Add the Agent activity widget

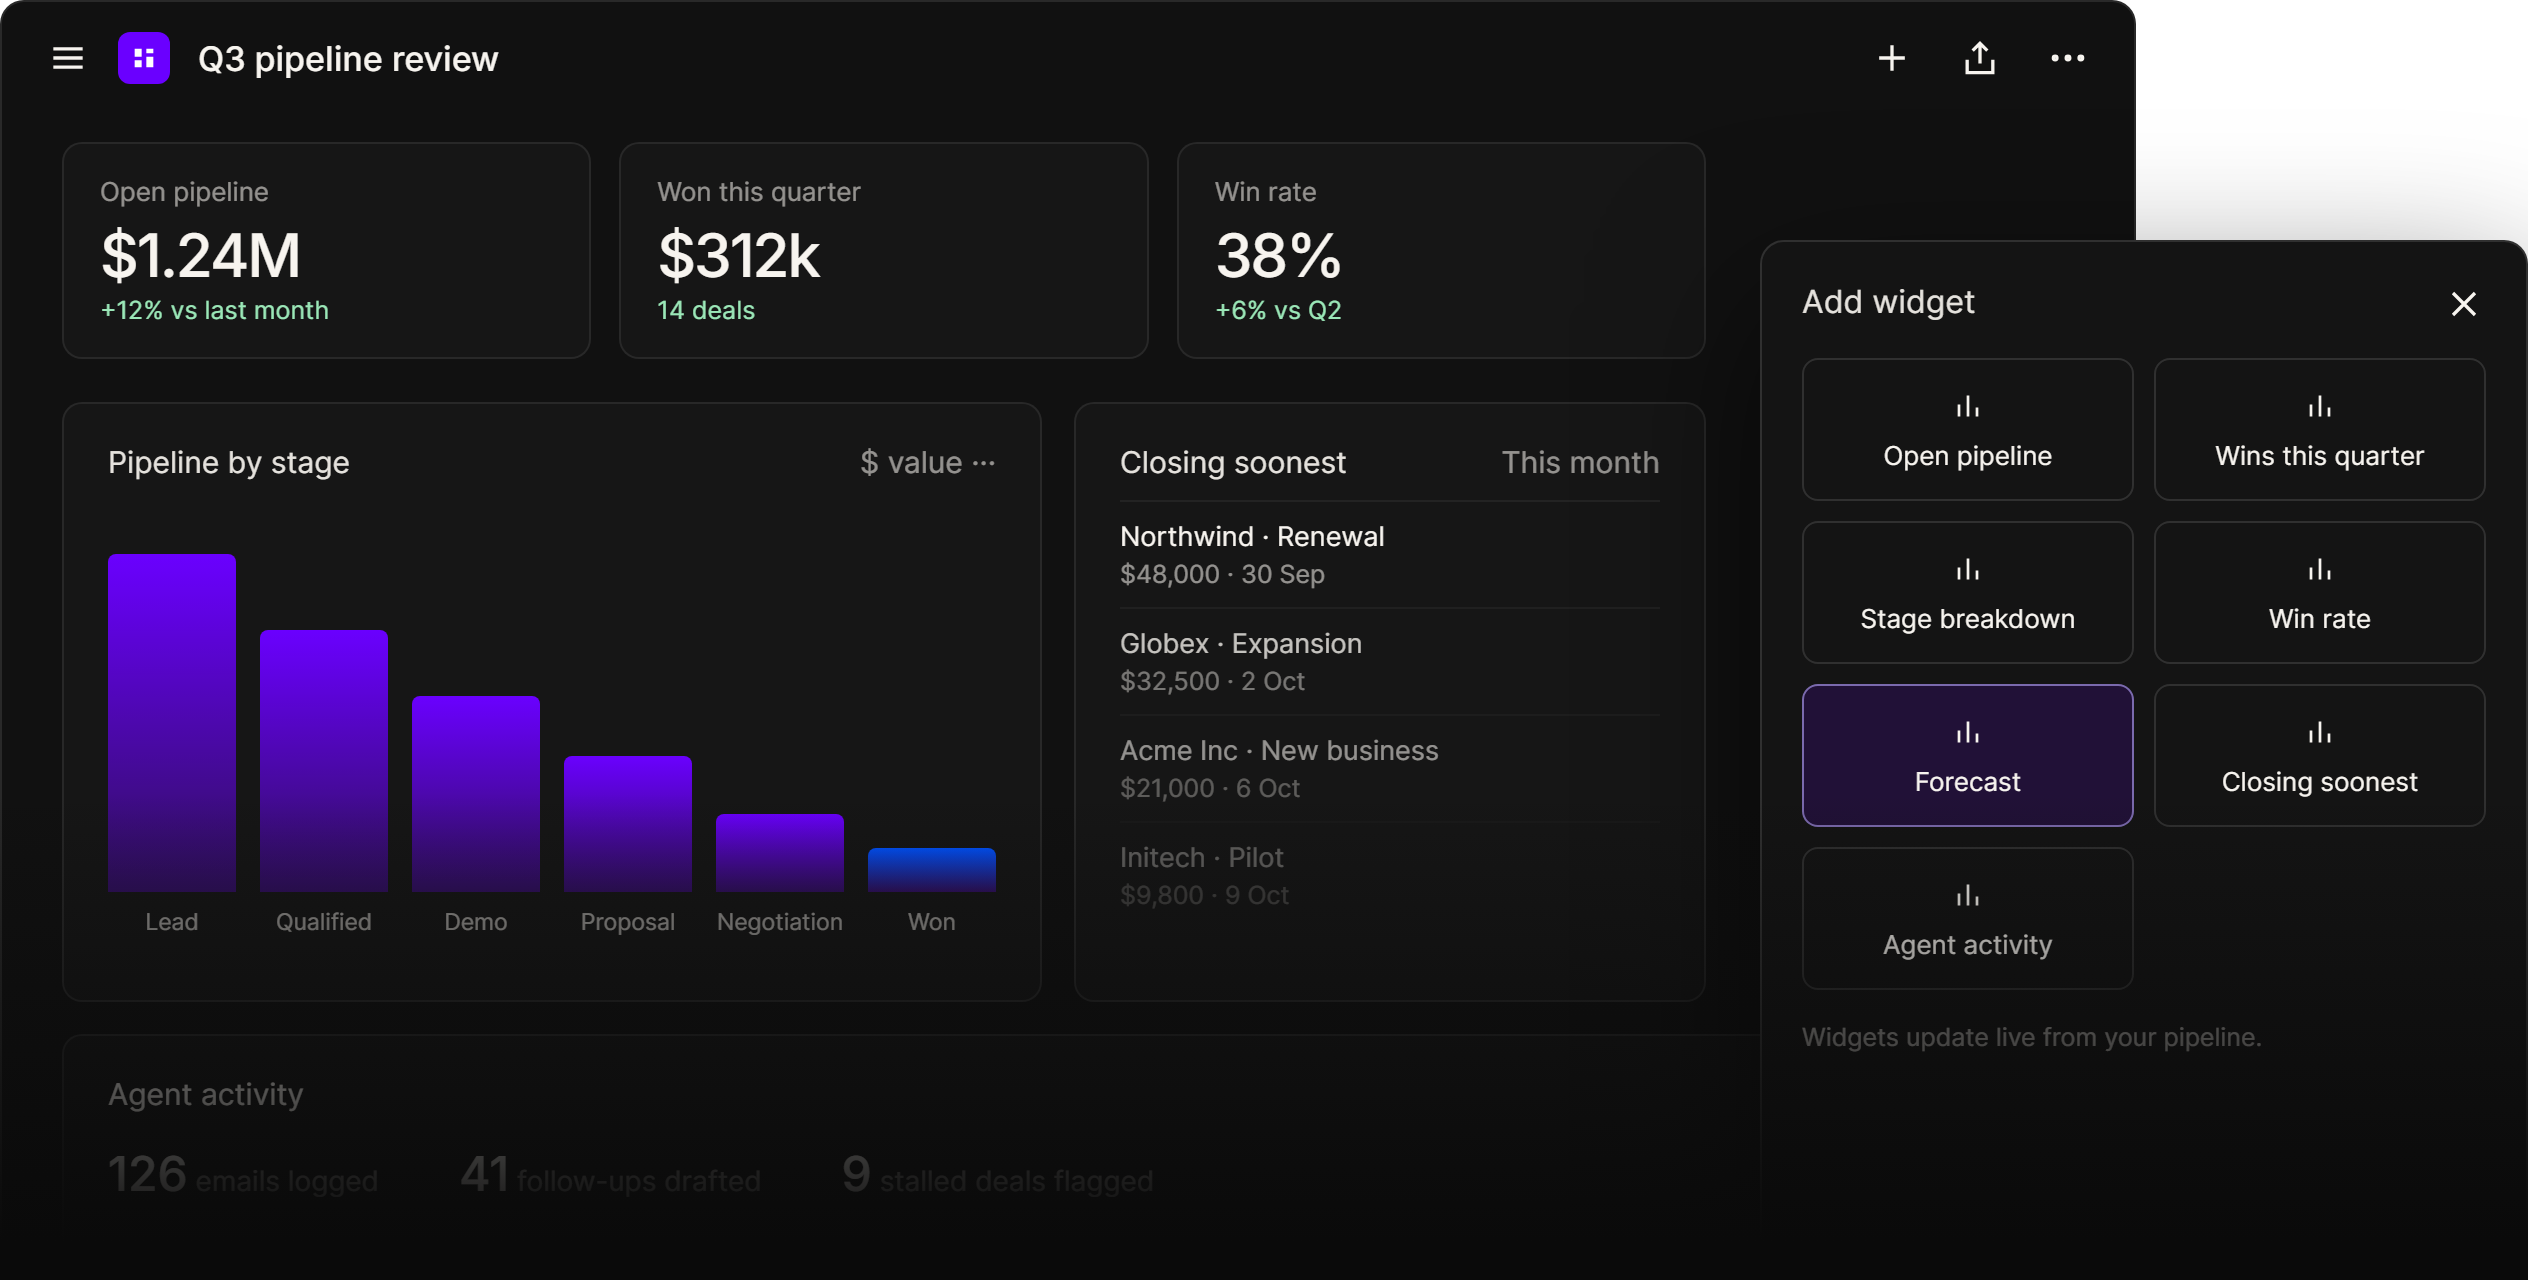[1967, 918]
